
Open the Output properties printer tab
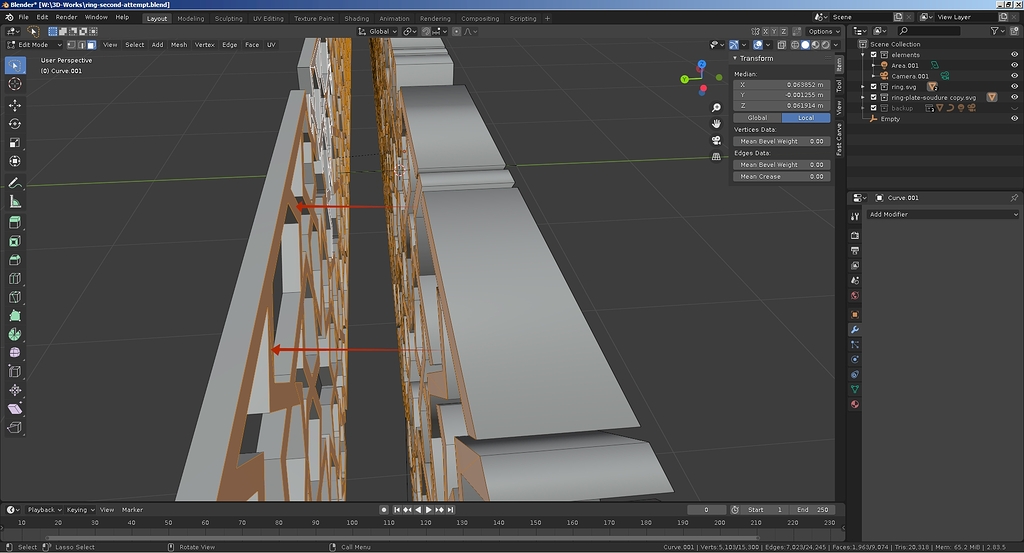(855, 250)
